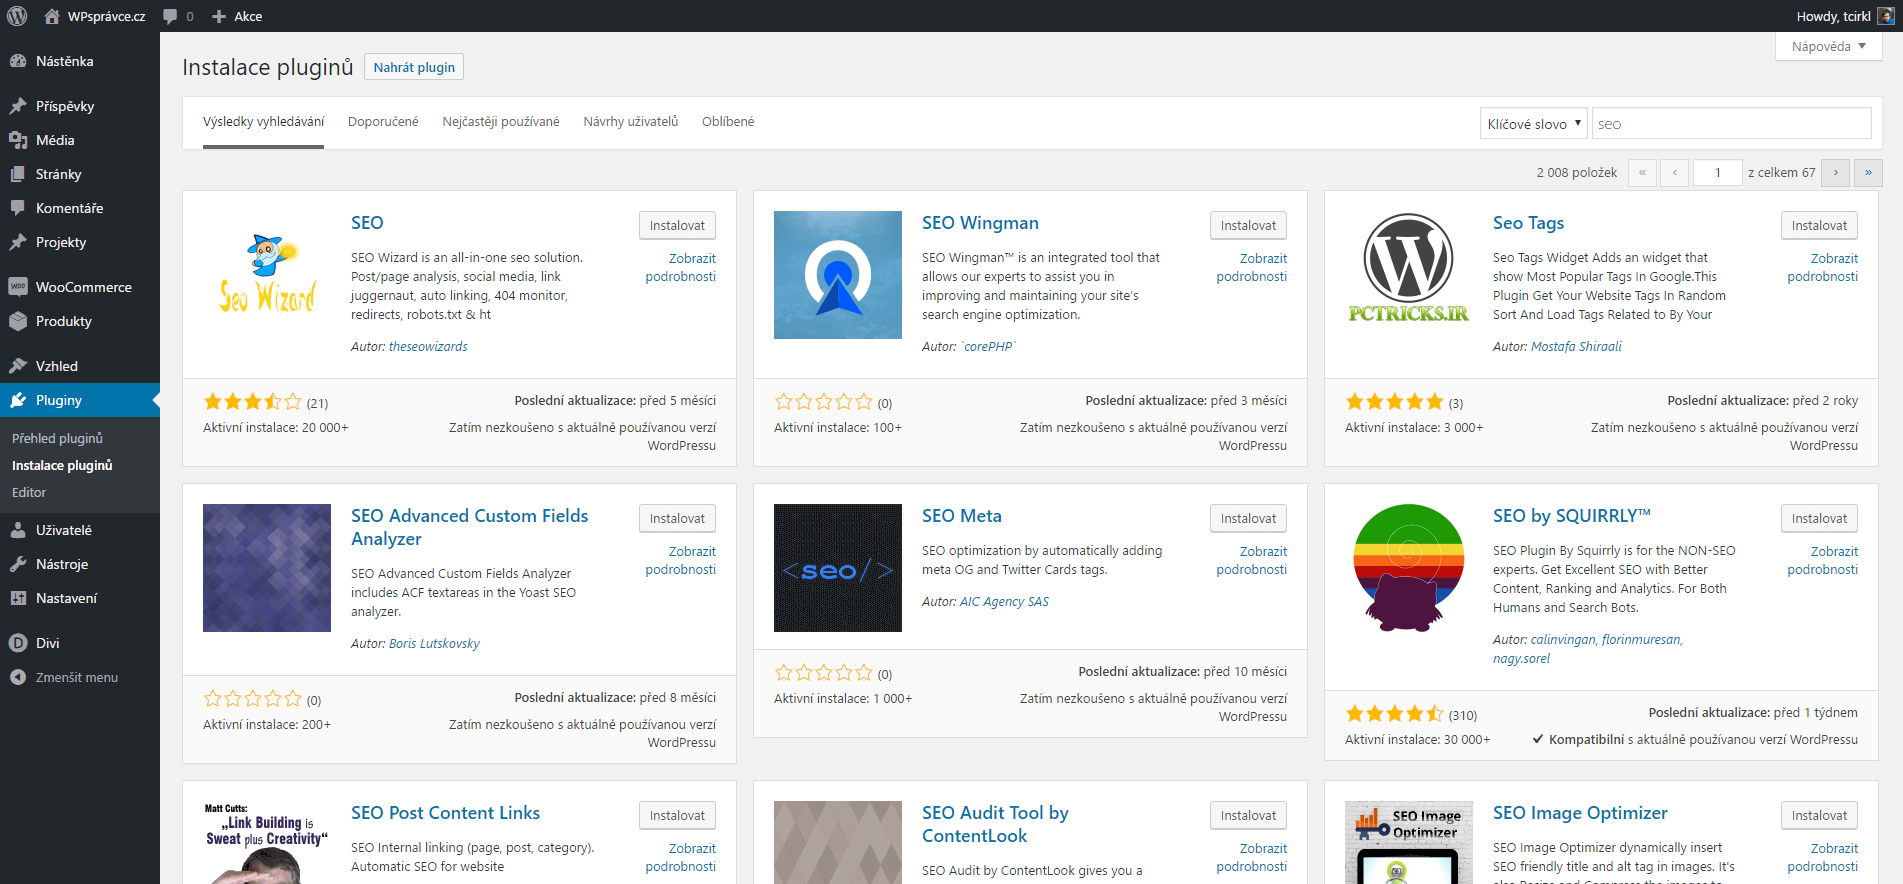Open author Mostafa Shiraali link

click(1576, 347)
